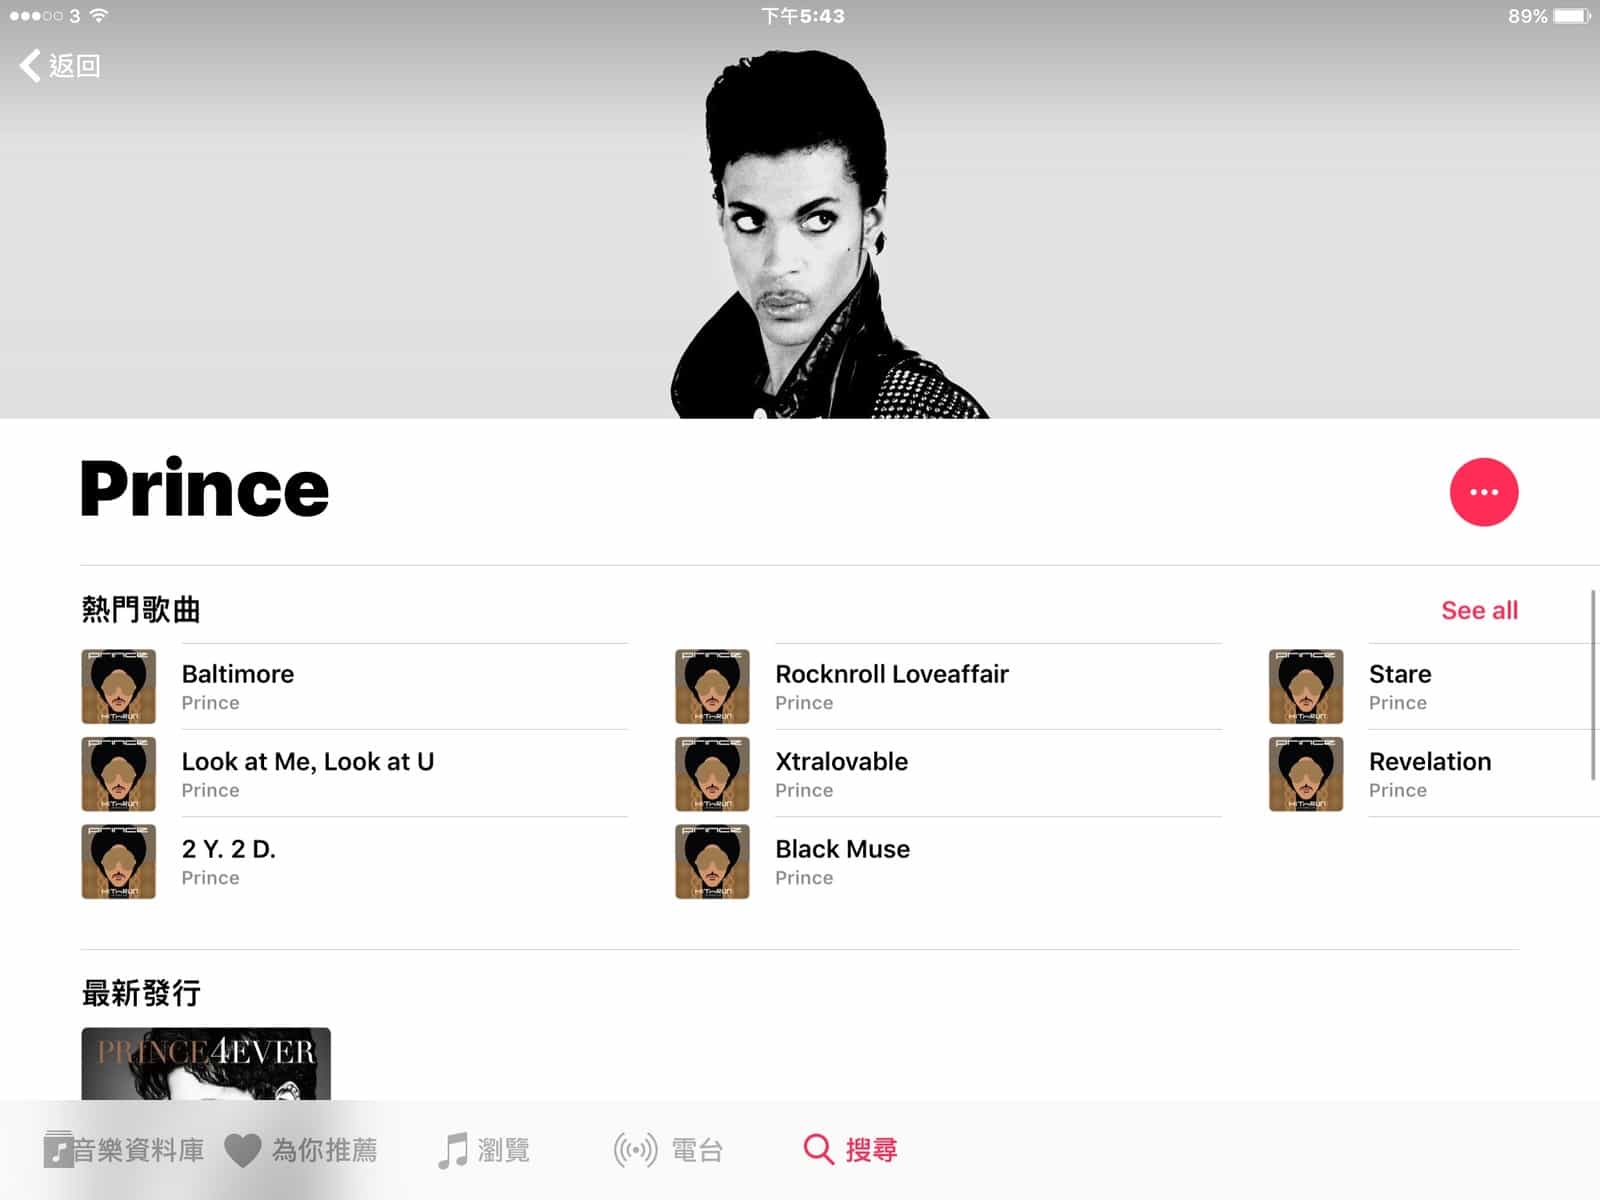
Task: Tap the Xtralovable album art thumbnail
Action: (x=712, y=774)
